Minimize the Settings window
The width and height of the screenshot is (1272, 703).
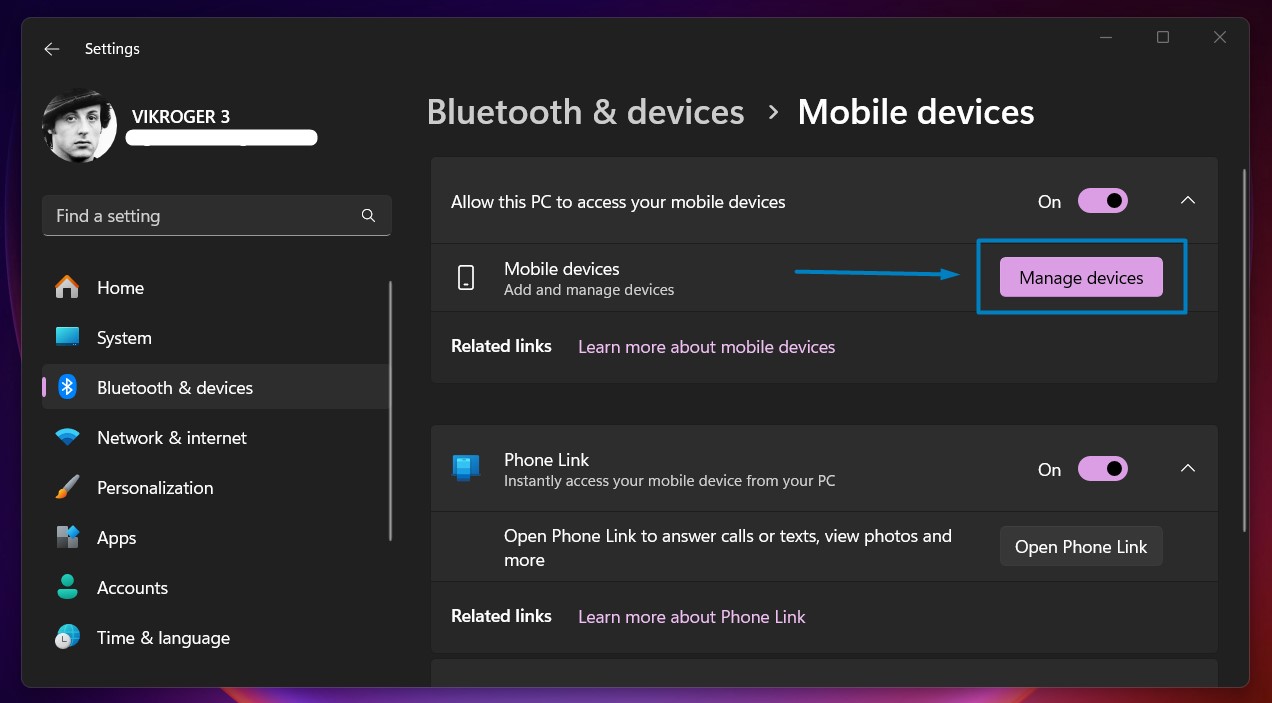(x=1105, y=37)
